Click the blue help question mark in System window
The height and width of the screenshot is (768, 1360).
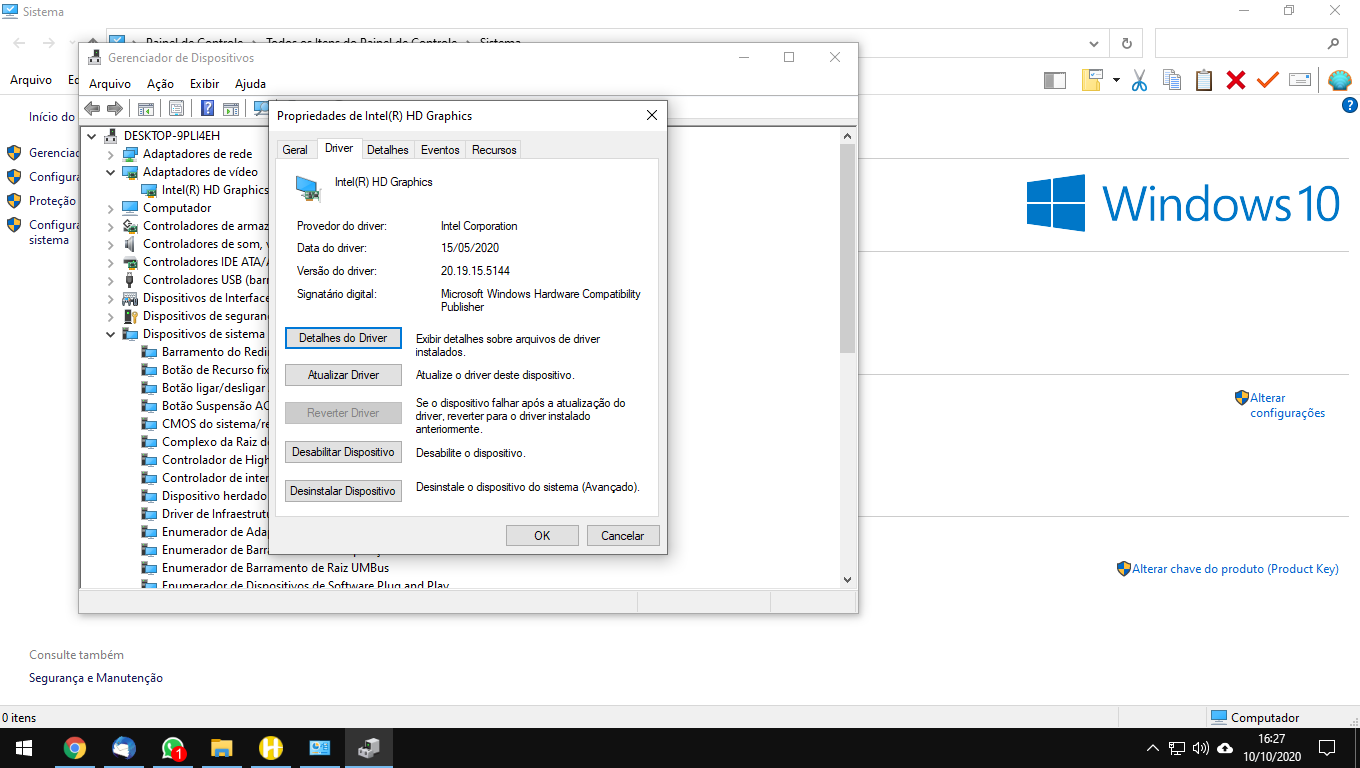coord(1349,106)
